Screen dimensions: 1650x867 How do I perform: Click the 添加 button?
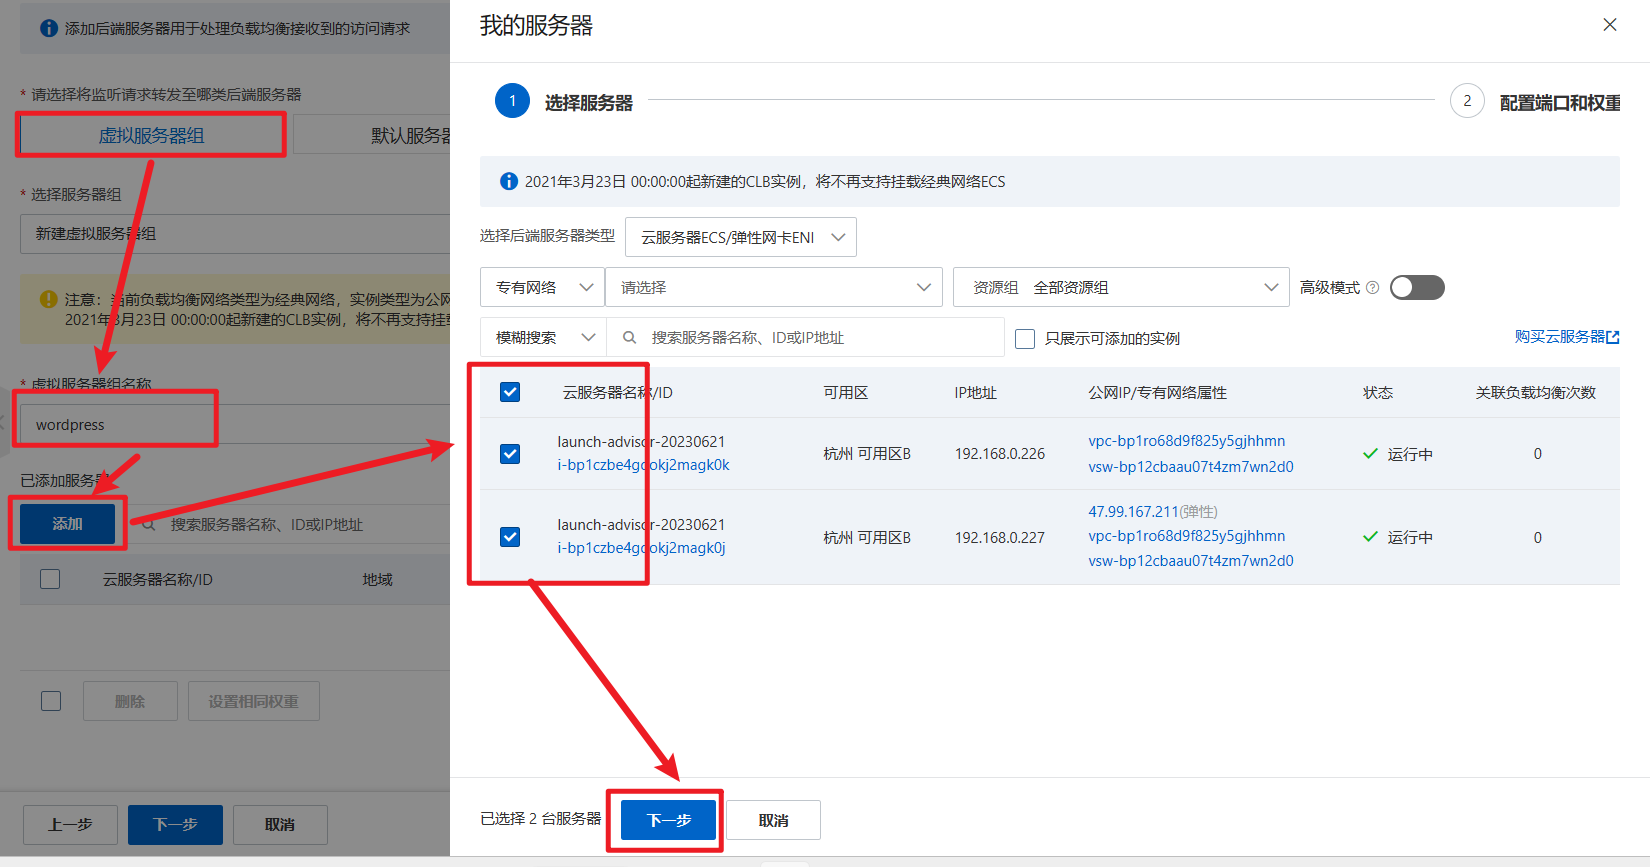68,524
